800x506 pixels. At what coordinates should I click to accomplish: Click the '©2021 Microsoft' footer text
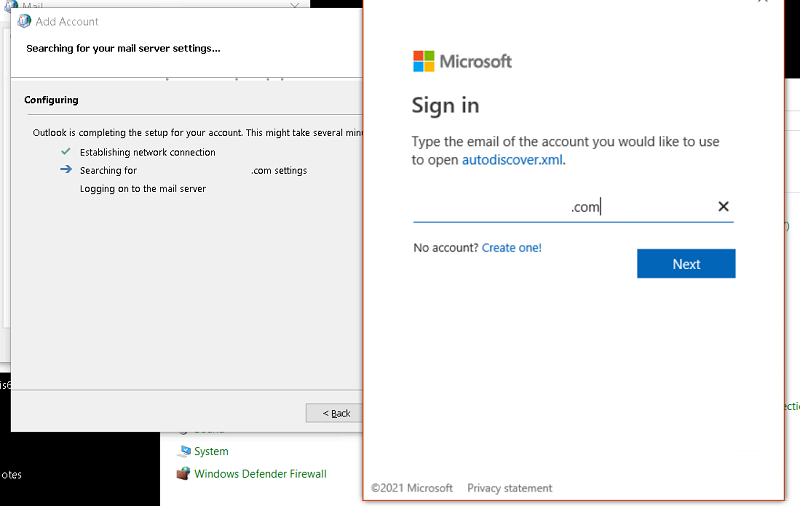[412, 488]
